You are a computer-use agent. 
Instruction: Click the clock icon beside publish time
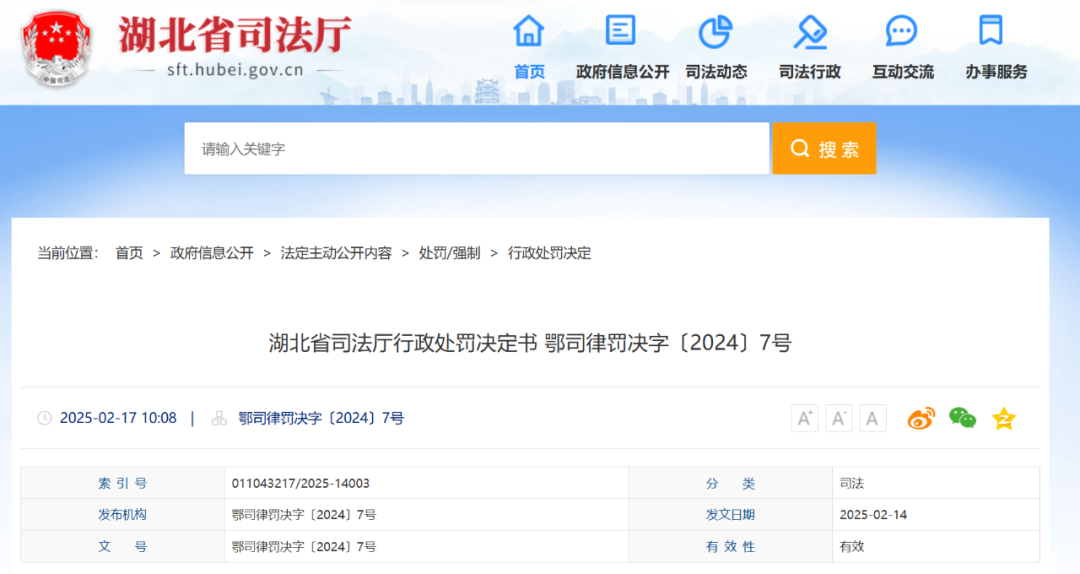tap(44, 418)
